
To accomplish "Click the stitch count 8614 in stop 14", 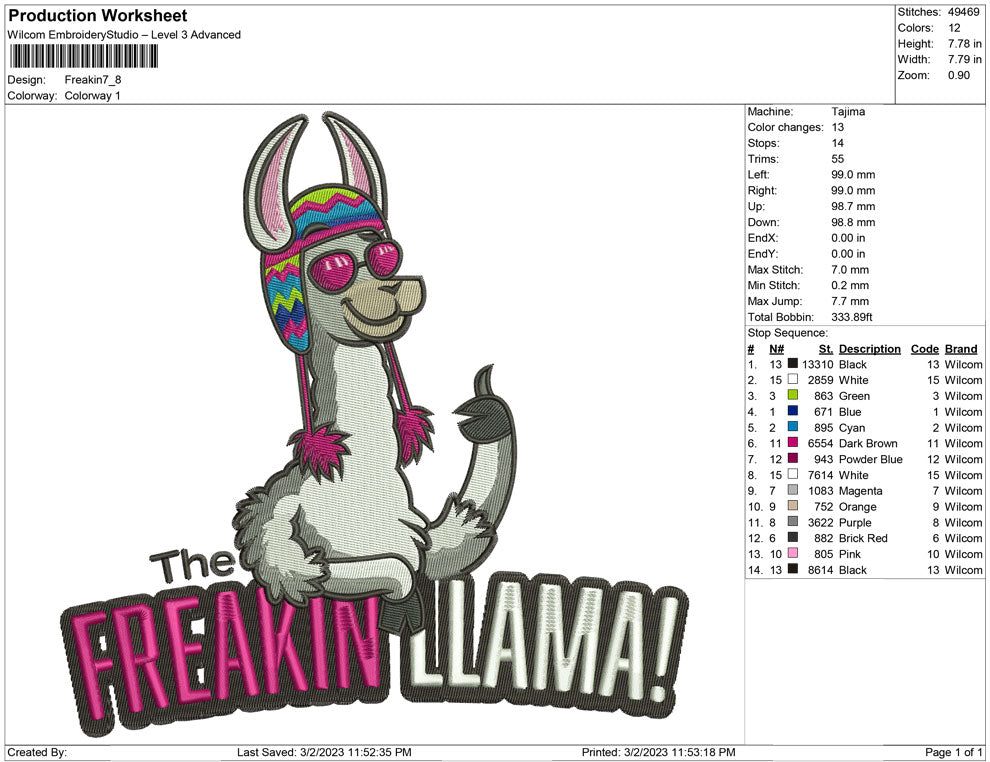I will pos(821,569).
